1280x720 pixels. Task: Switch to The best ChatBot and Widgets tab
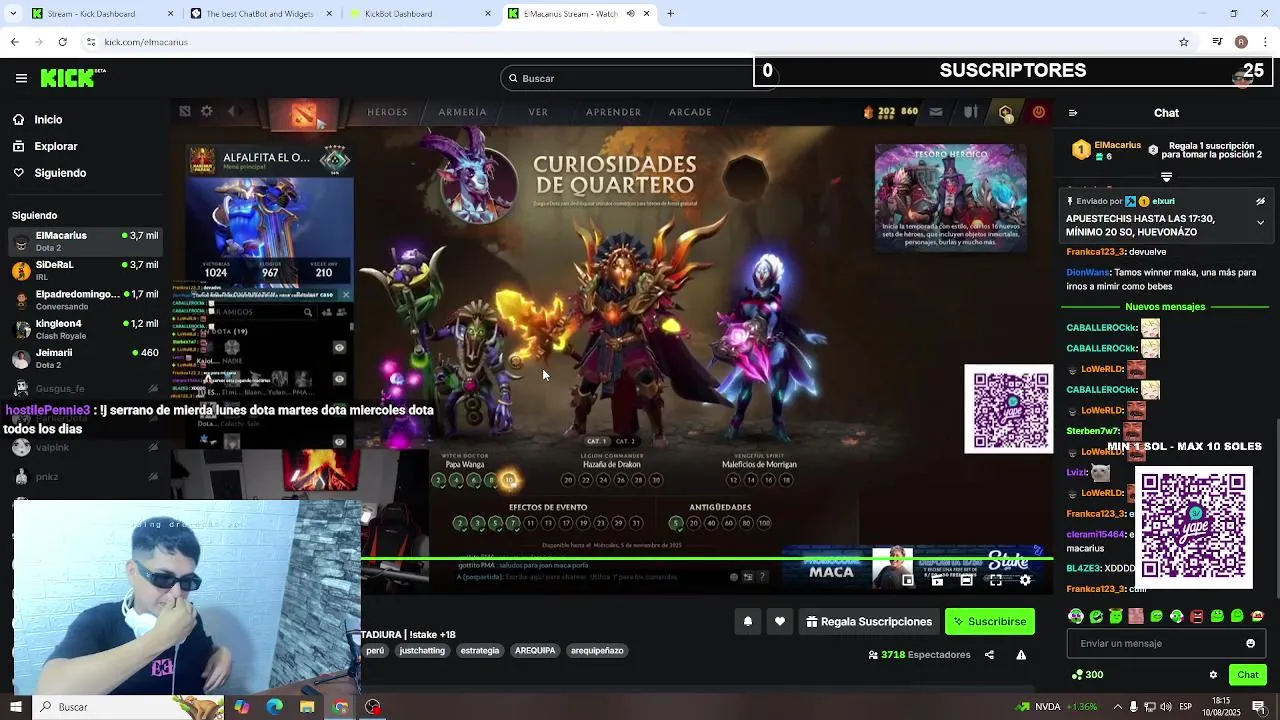point(260,14)
